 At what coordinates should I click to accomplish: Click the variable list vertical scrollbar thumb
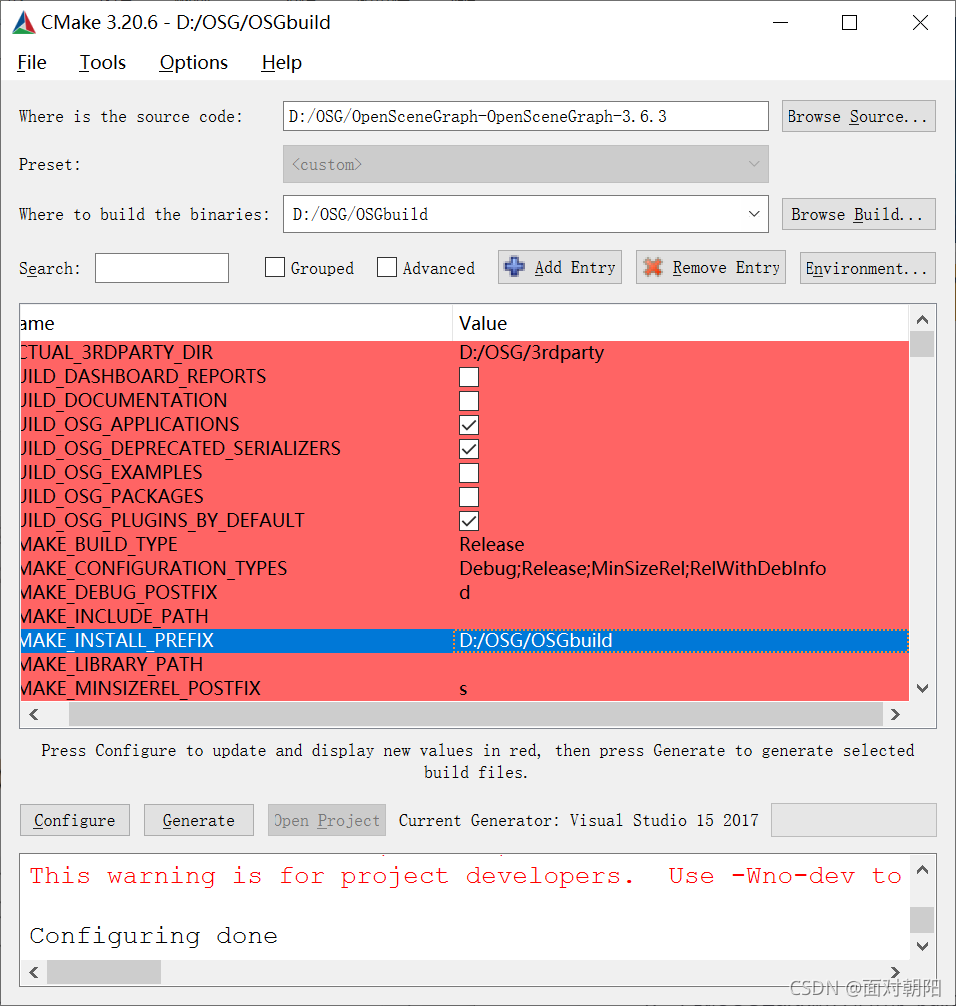(x=922, y=344)
